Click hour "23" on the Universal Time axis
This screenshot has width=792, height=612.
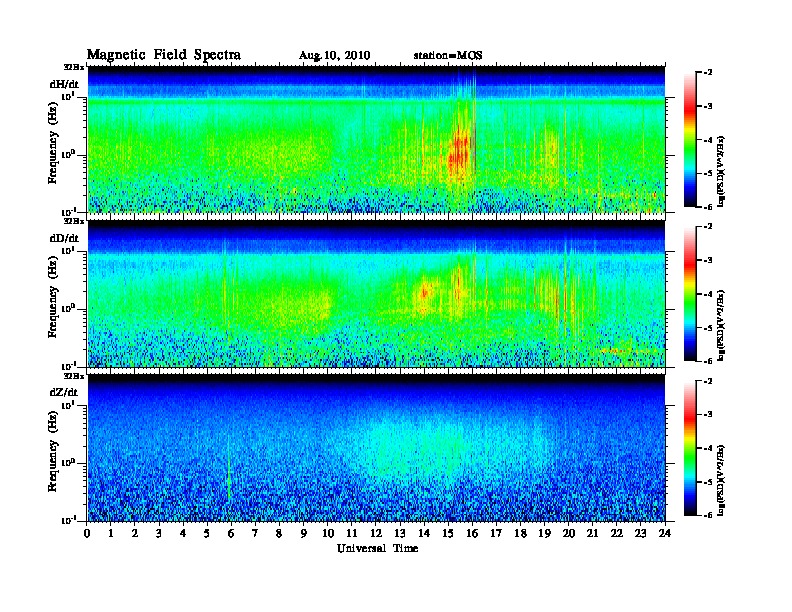pyautogui.click(x=640, y=533)
